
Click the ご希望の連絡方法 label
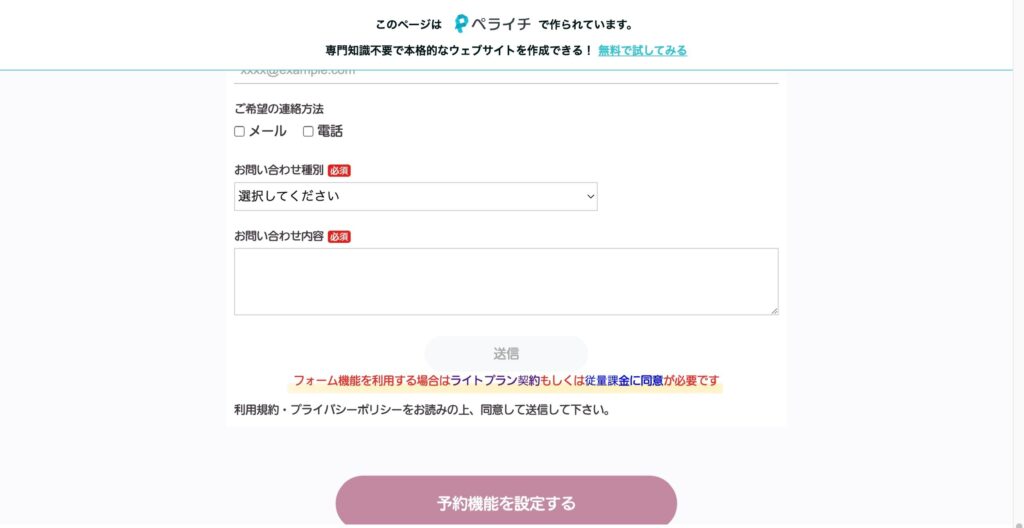279,108
